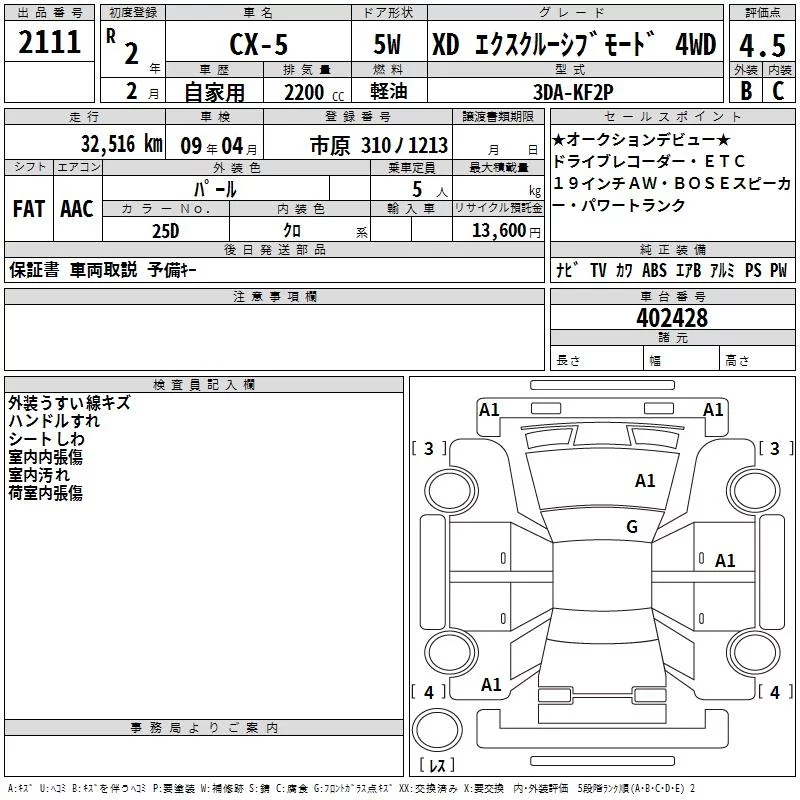Click the fuel type 軽油

tap(388, 91)
